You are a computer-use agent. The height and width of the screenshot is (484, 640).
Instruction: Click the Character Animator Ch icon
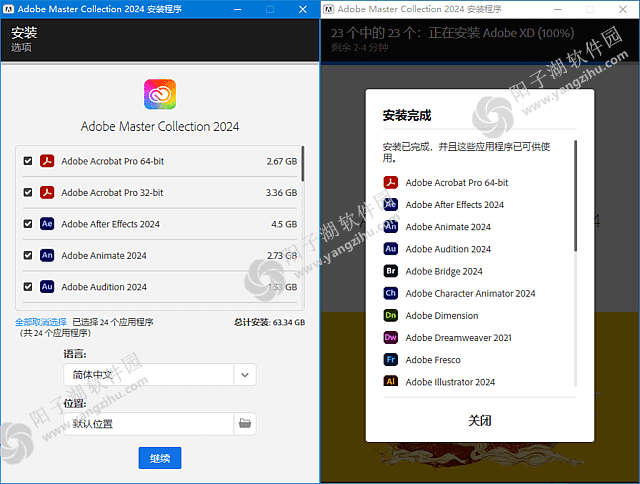(x=391, y=293)
